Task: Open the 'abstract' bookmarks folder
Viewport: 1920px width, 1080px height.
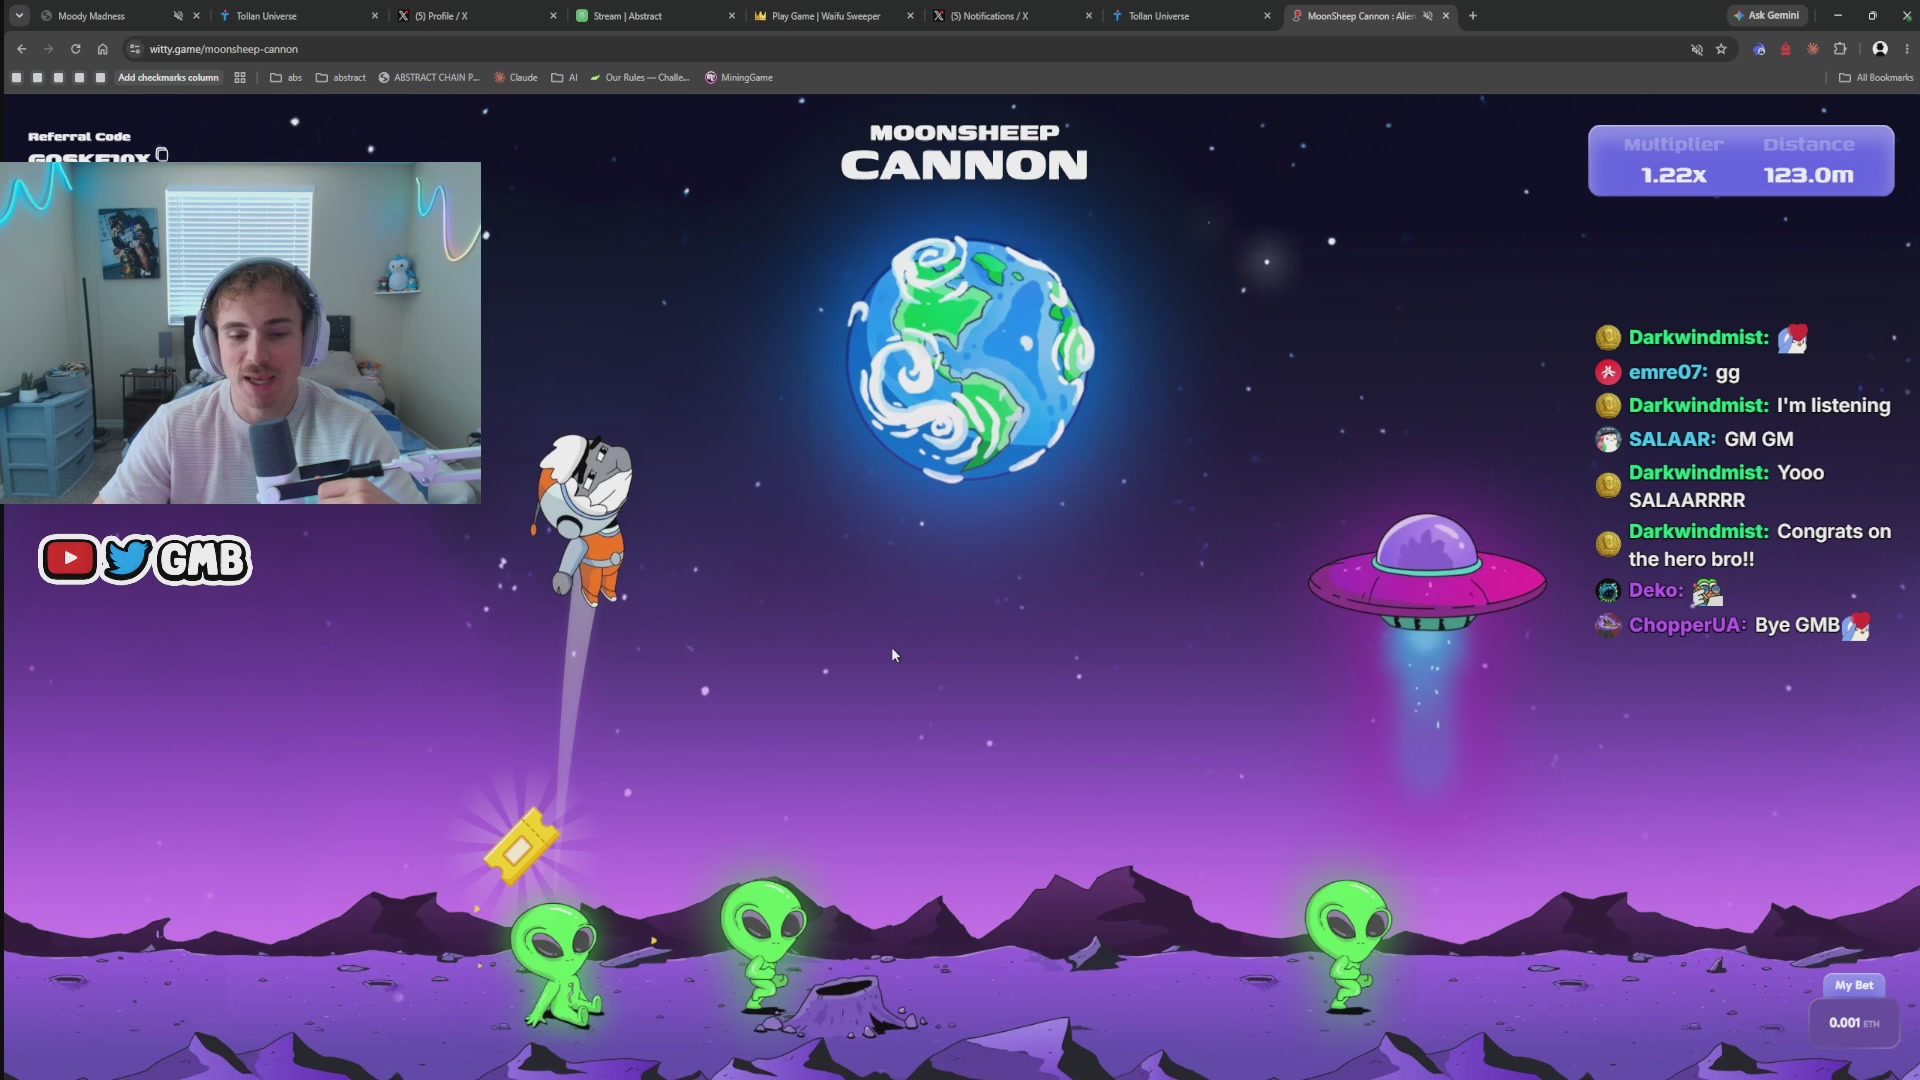Action: point(341,78)
